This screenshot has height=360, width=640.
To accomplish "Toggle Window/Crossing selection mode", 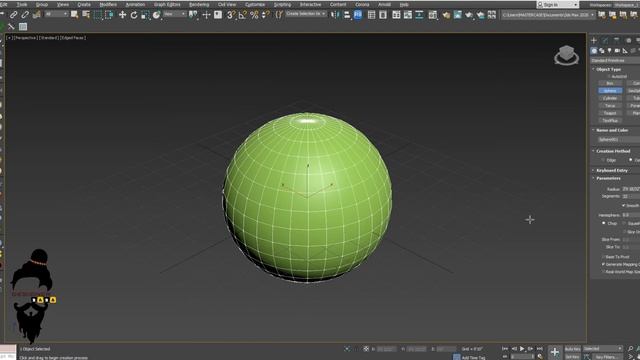I will [x=109, y=15].
